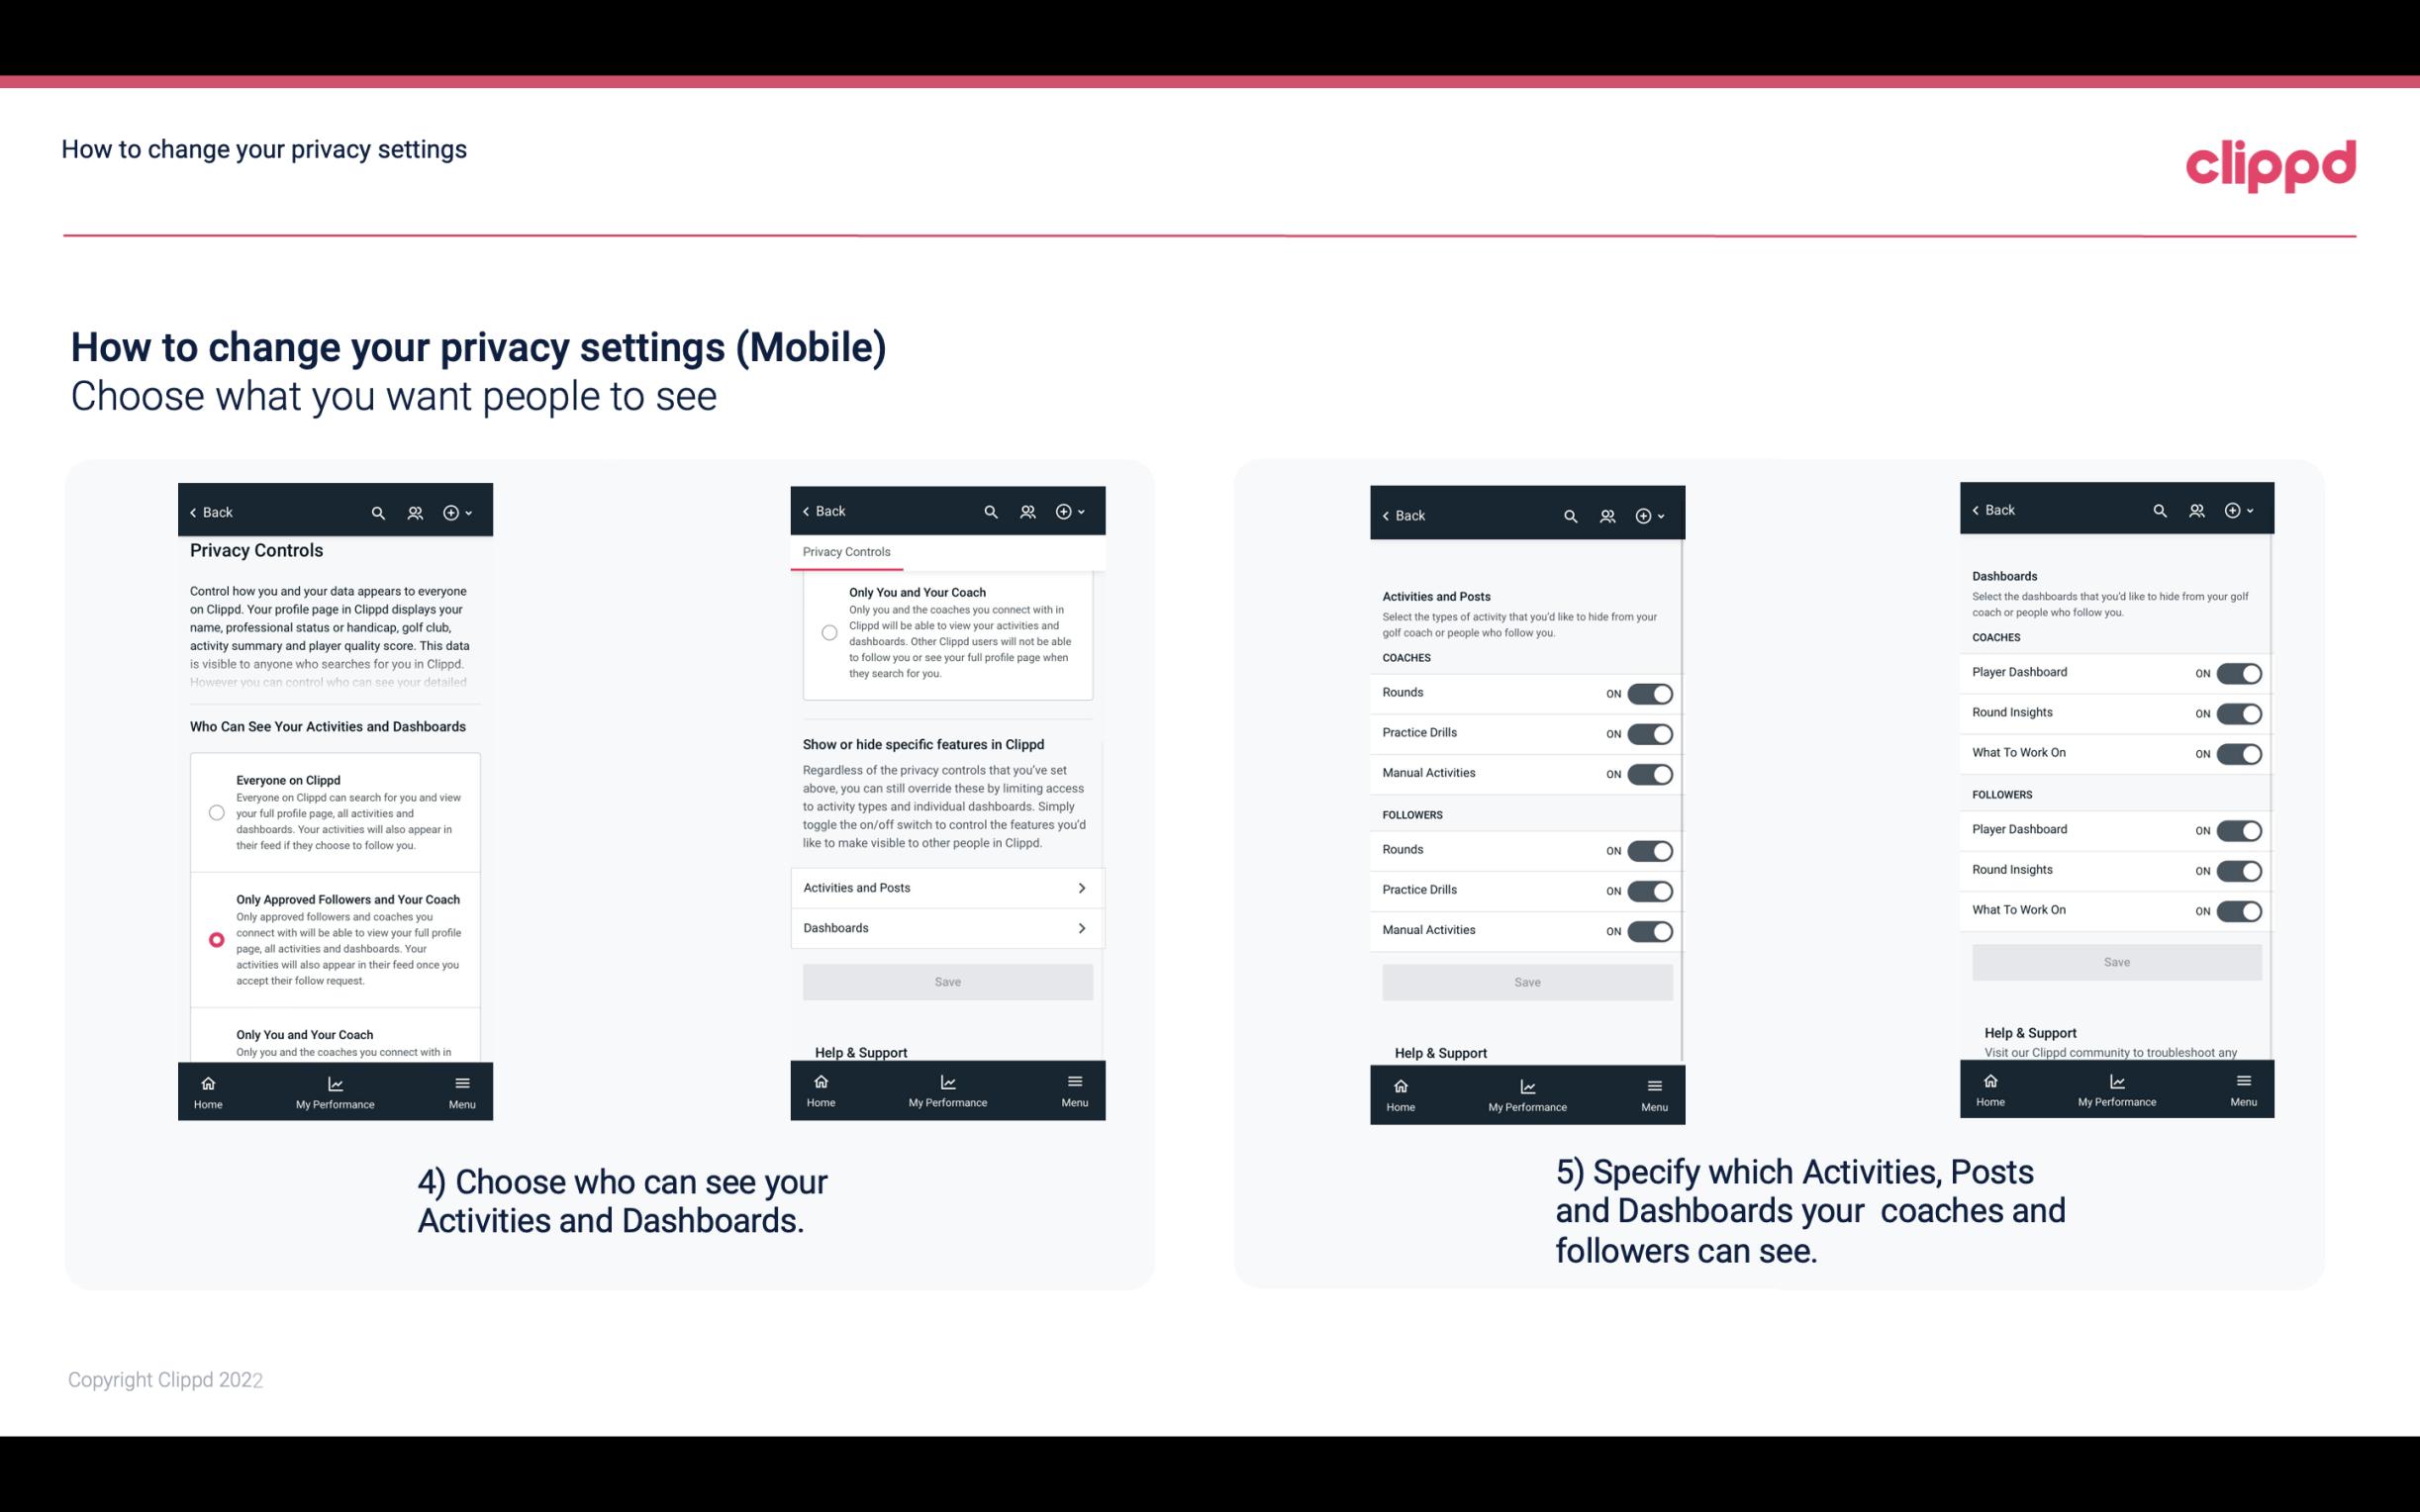Toggle Player Dashboard OFF for Followers
The height and width of the screenshot is (1512, 2420).
click(2239, 829)
